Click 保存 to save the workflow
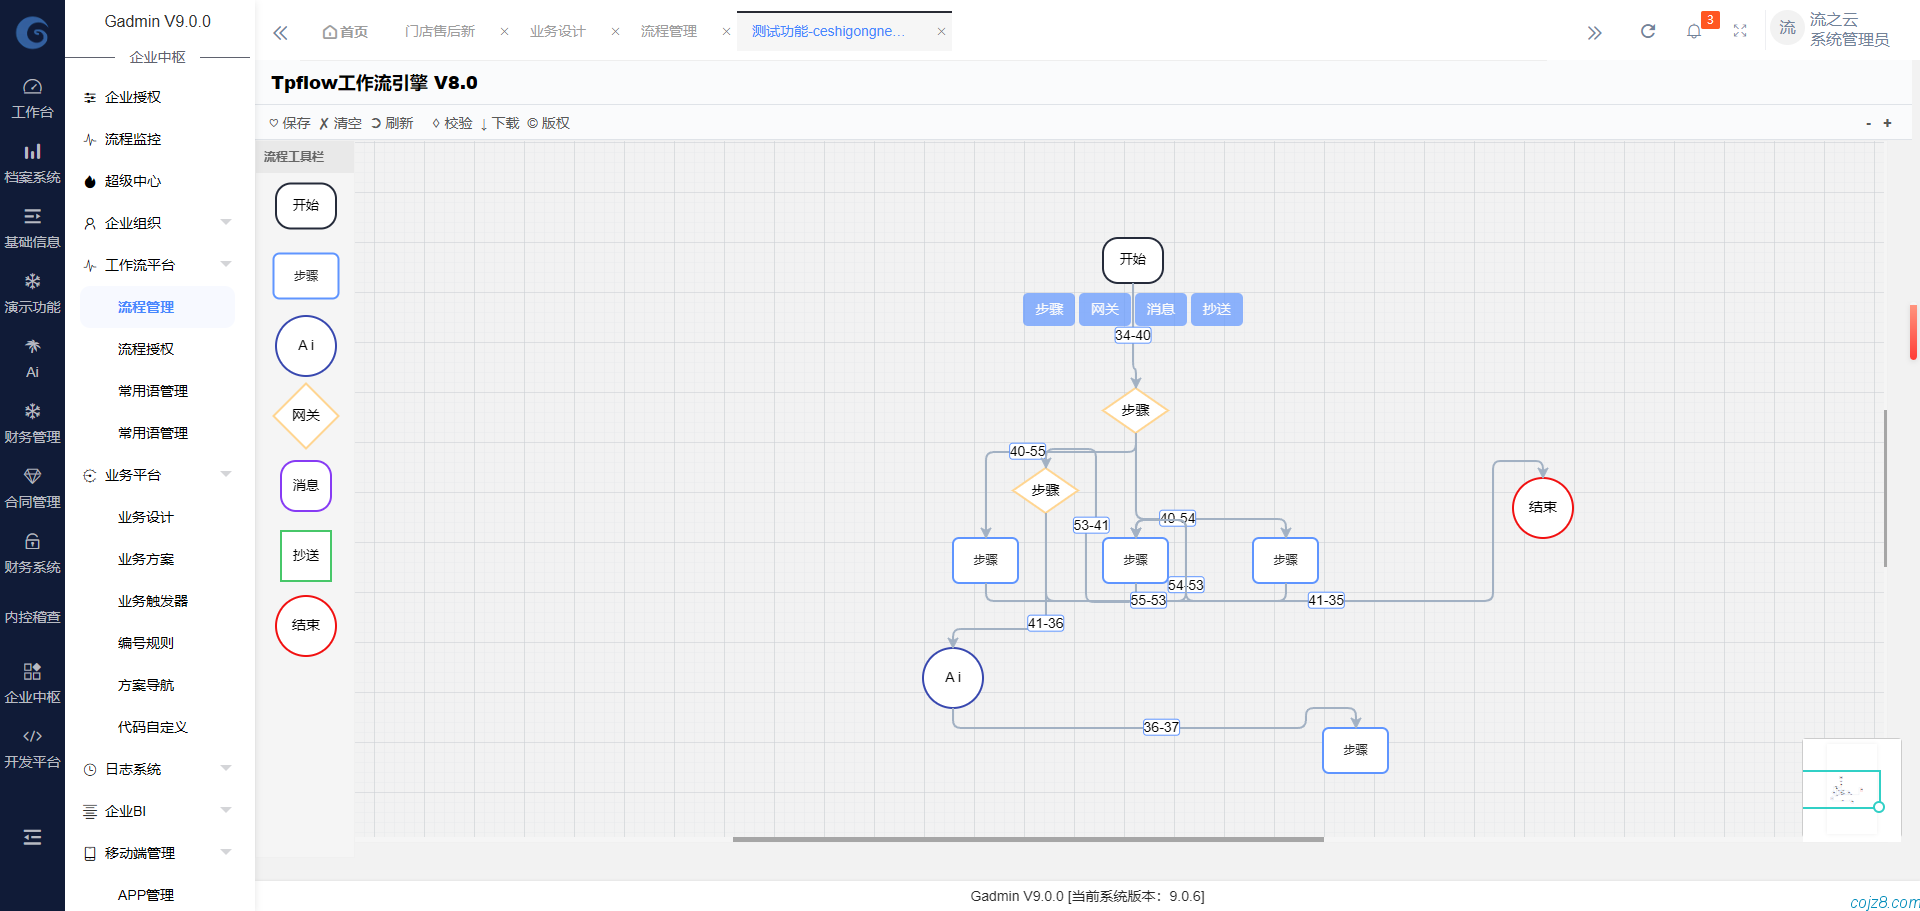1920x911 pixels. click(x=290, y=123)
